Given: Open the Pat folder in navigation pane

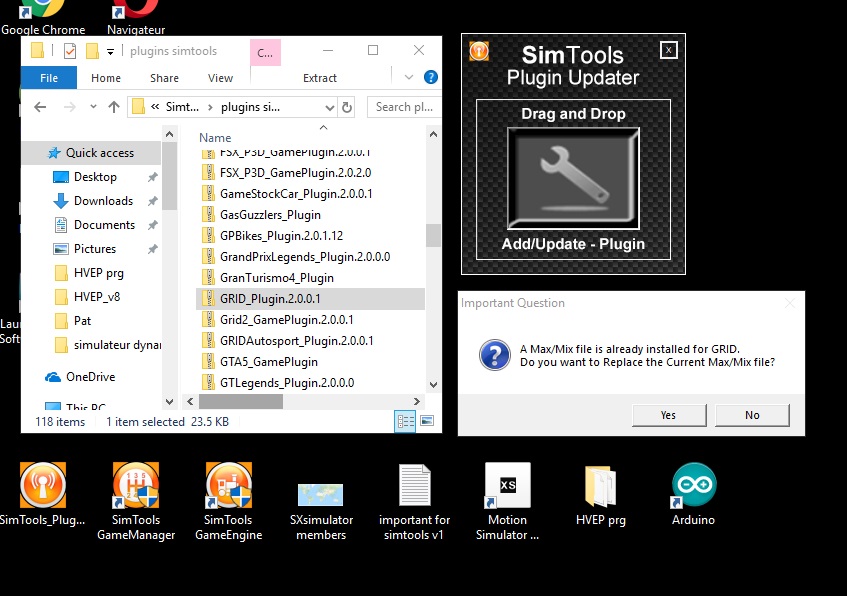Looking at the screenshot, I should [82, 320].
